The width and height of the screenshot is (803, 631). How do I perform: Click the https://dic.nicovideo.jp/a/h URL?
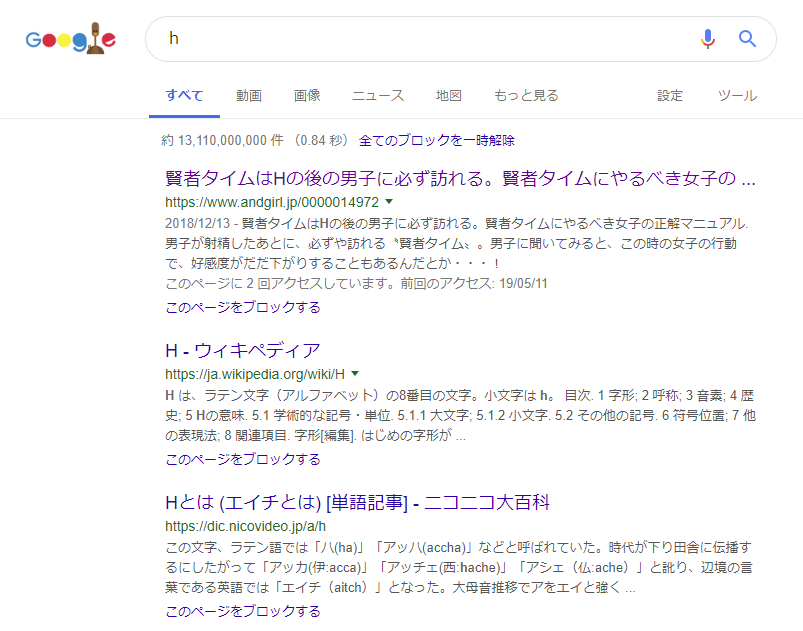[245, 527]
